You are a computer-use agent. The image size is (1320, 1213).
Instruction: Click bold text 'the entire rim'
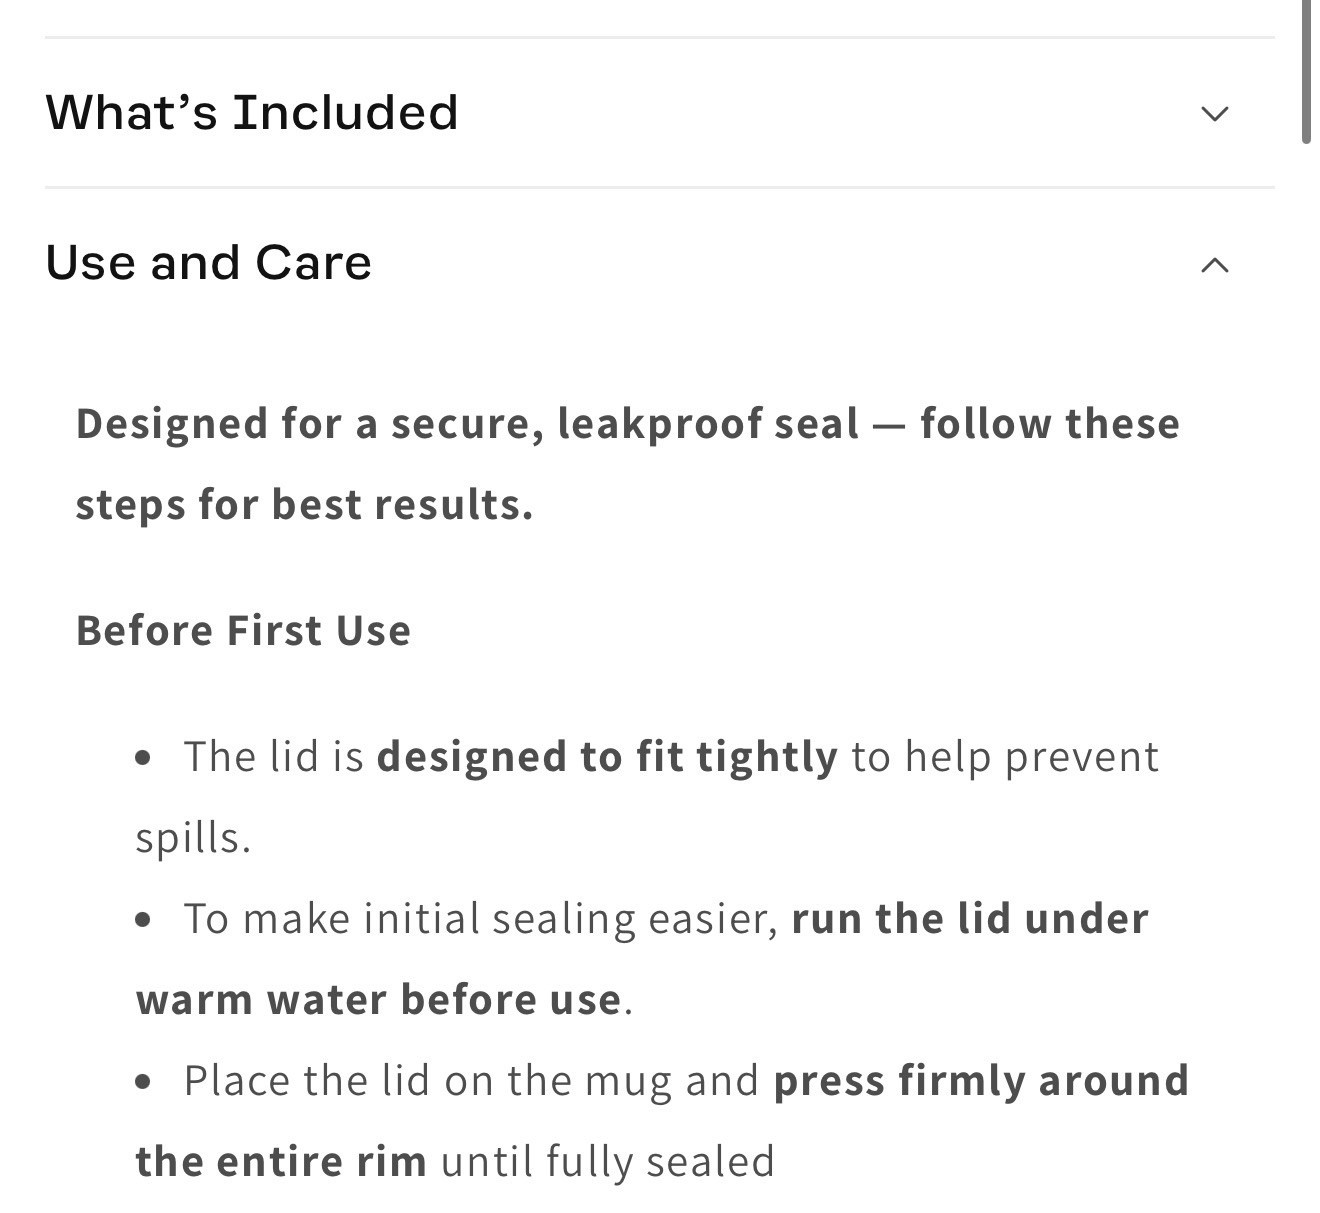[281, 1162]
